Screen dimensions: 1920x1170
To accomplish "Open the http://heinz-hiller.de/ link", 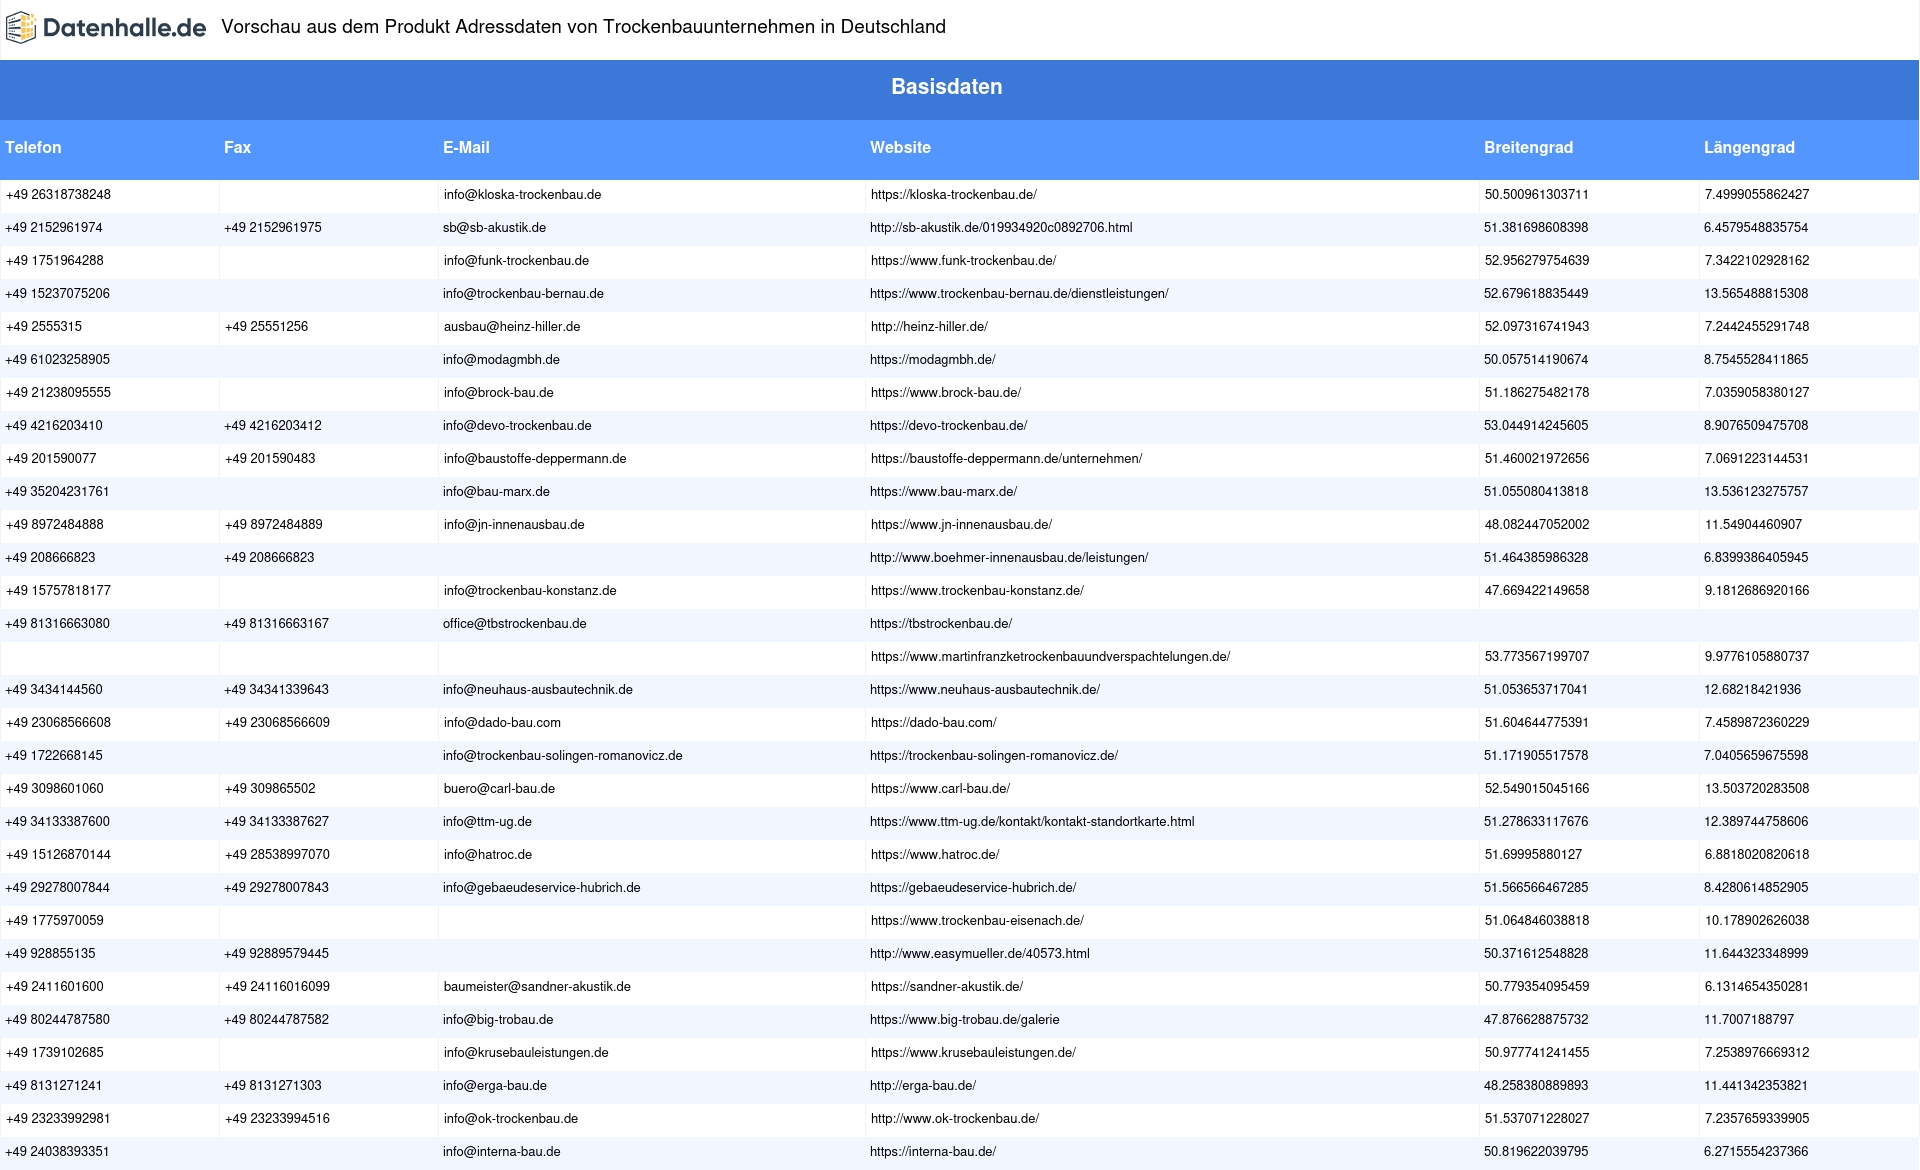I will pos(929,327).
